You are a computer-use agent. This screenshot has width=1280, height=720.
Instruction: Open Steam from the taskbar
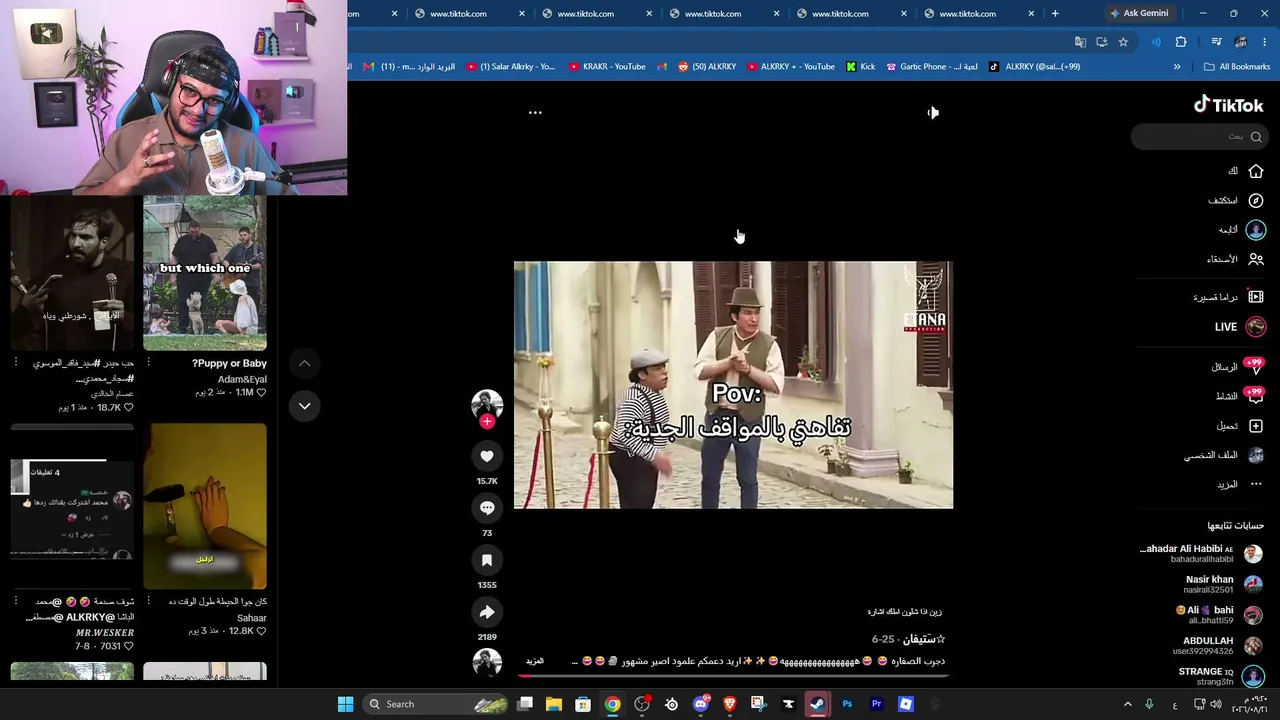pyautogui.click(x=817, y=704)
